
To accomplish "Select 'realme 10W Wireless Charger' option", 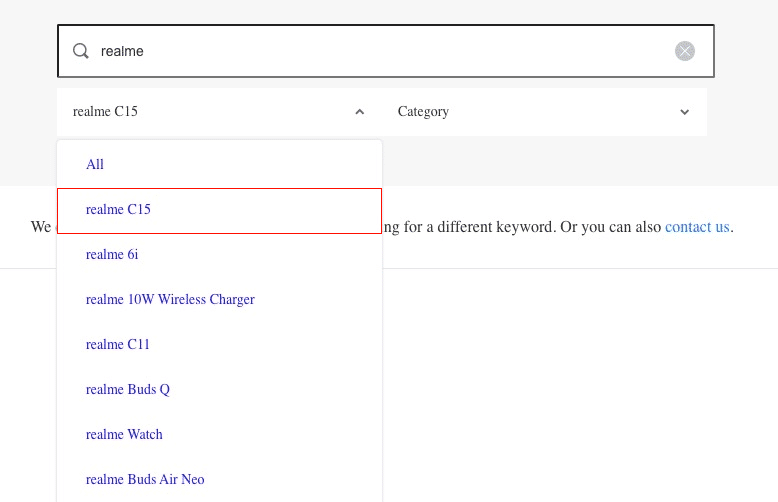I will point(219,300).
